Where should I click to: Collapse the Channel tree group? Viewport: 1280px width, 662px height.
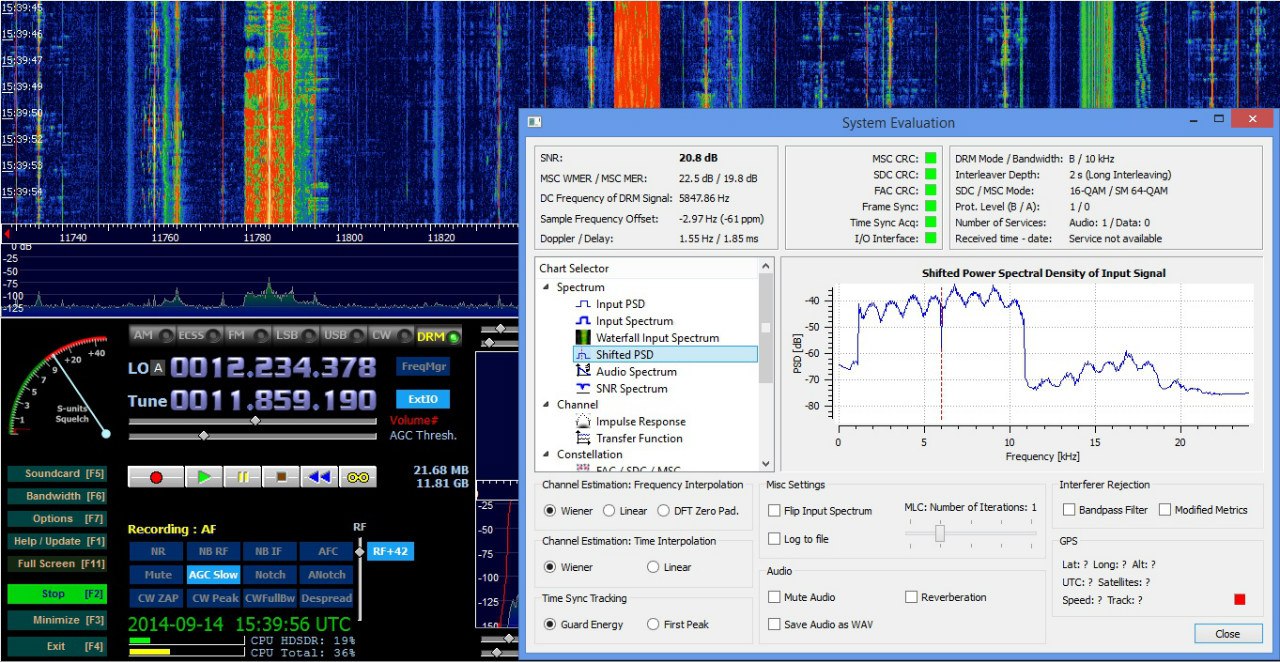(x=547, y=405)
